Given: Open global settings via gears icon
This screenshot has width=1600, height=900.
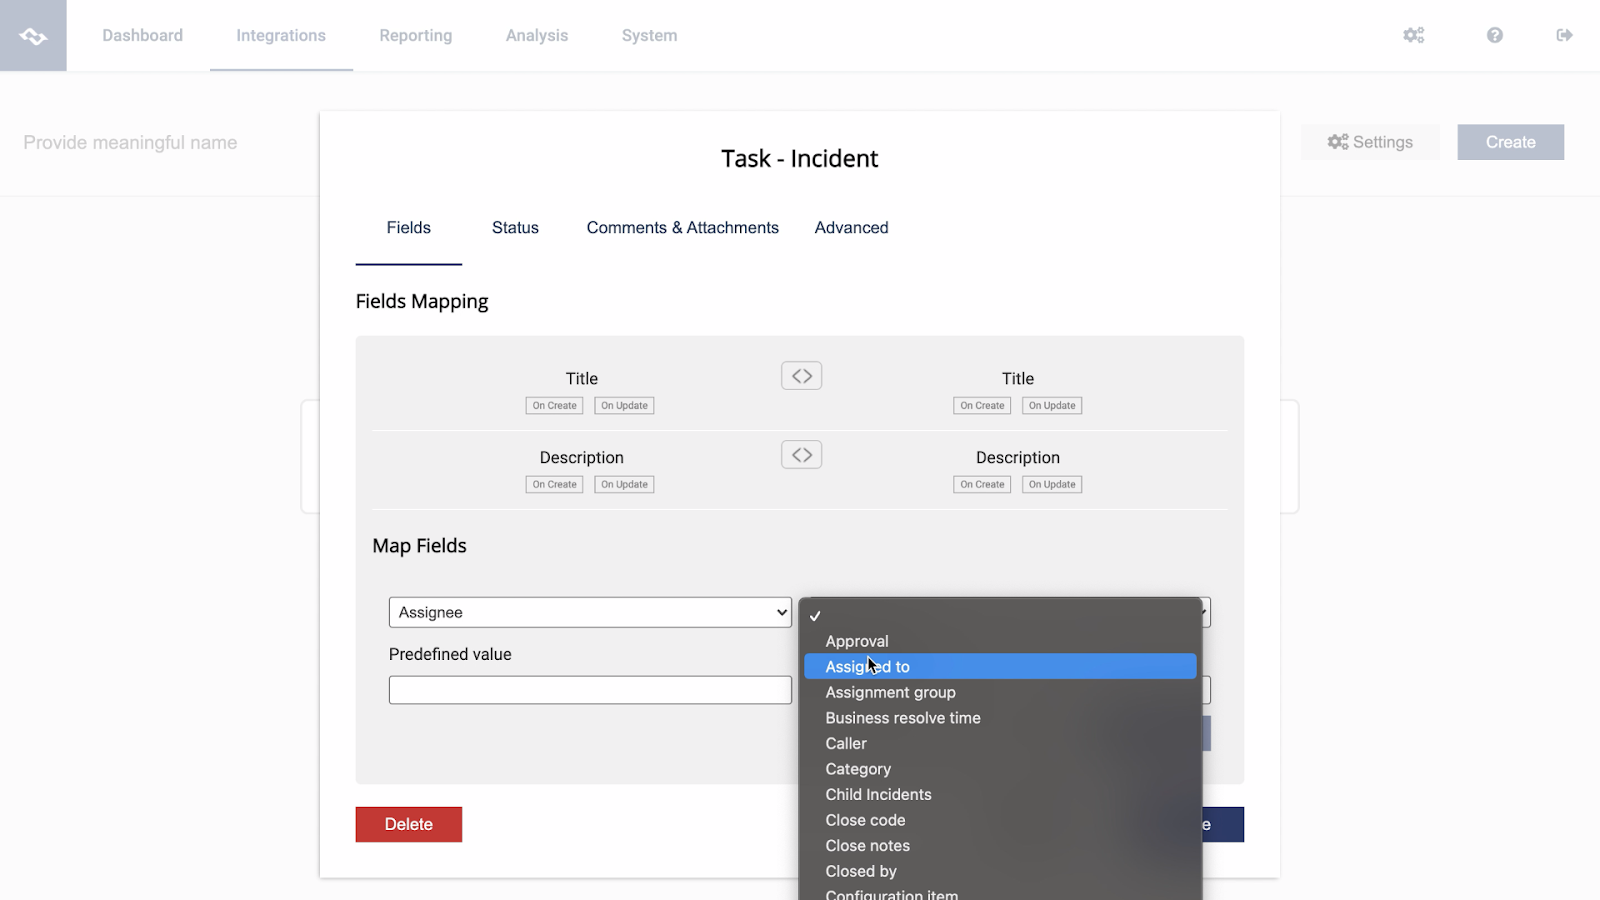Looking at the screenshot, I should 1413,35.
